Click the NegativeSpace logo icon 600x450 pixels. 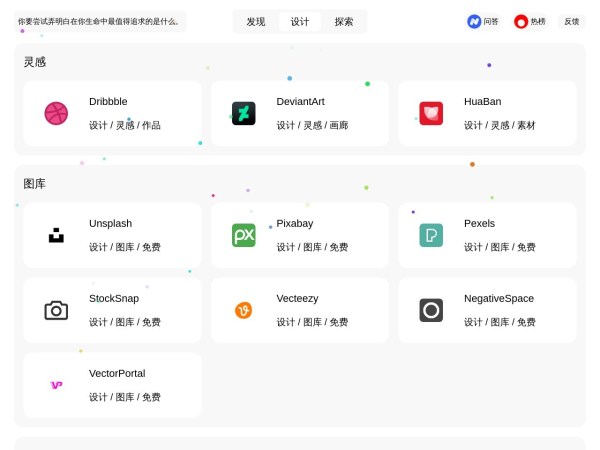point(431,310)
